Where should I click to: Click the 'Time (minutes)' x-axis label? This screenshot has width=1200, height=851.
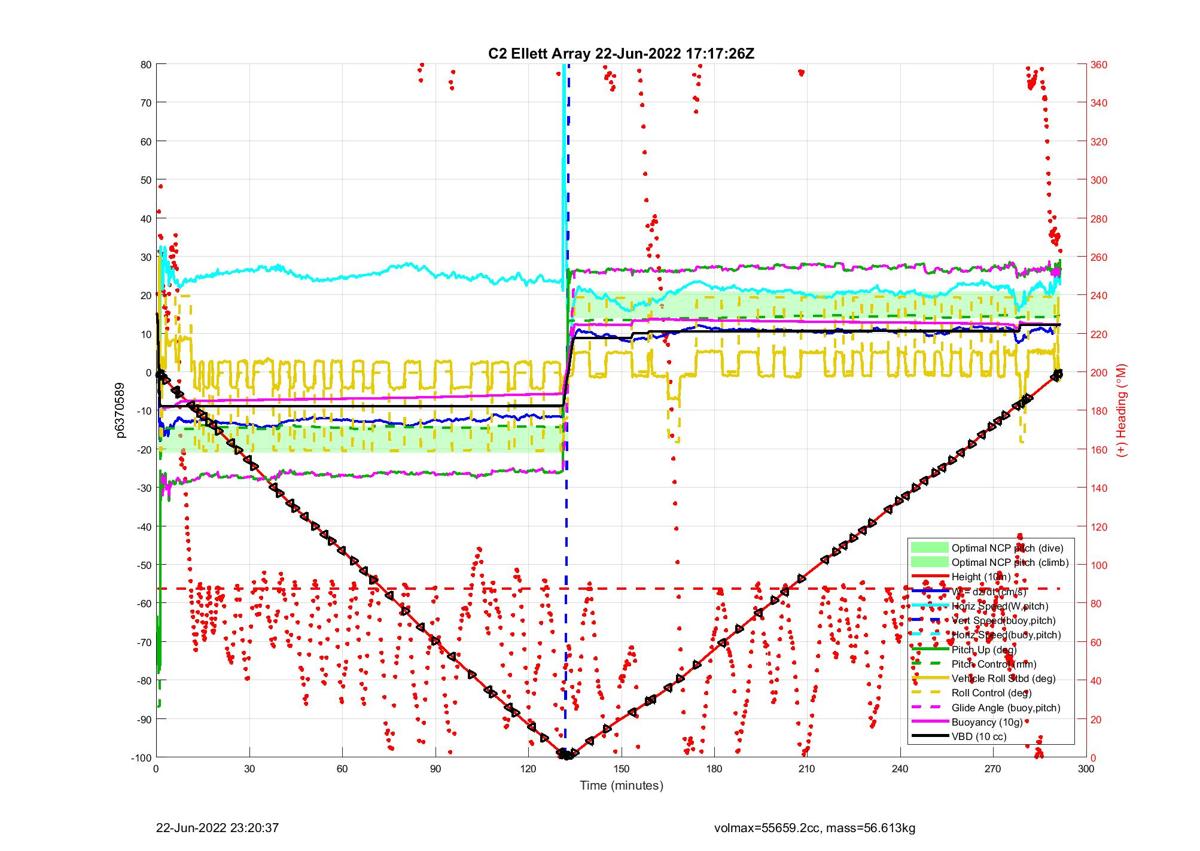pyautogui.click(x=621, y=785)
